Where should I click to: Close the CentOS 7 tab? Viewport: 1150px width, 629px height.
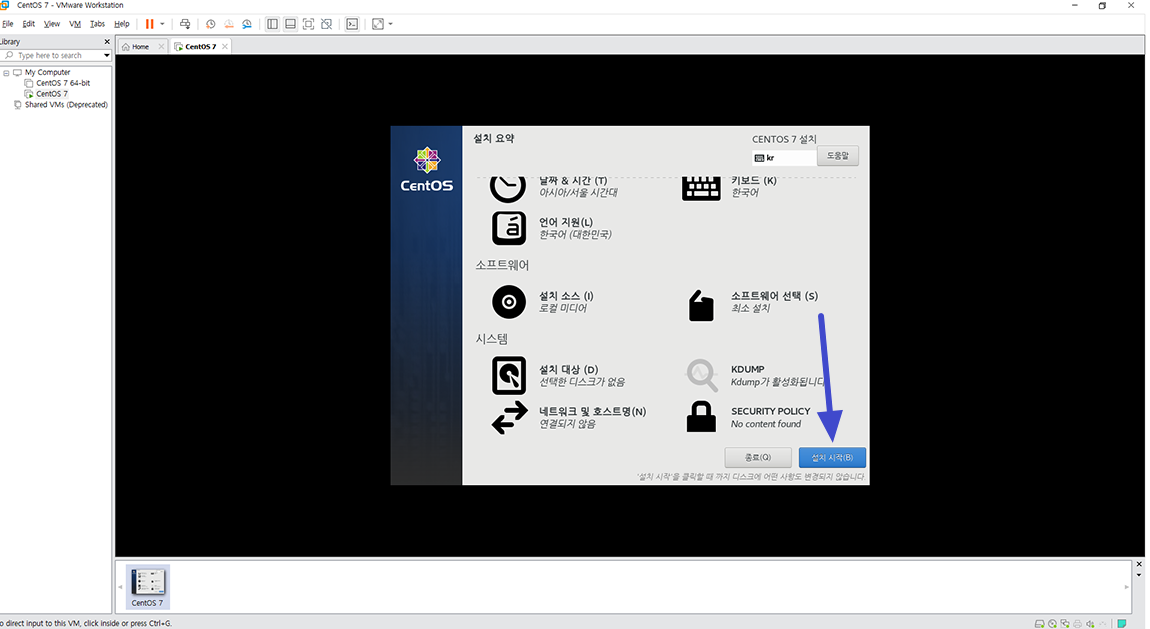pos(225,46)
